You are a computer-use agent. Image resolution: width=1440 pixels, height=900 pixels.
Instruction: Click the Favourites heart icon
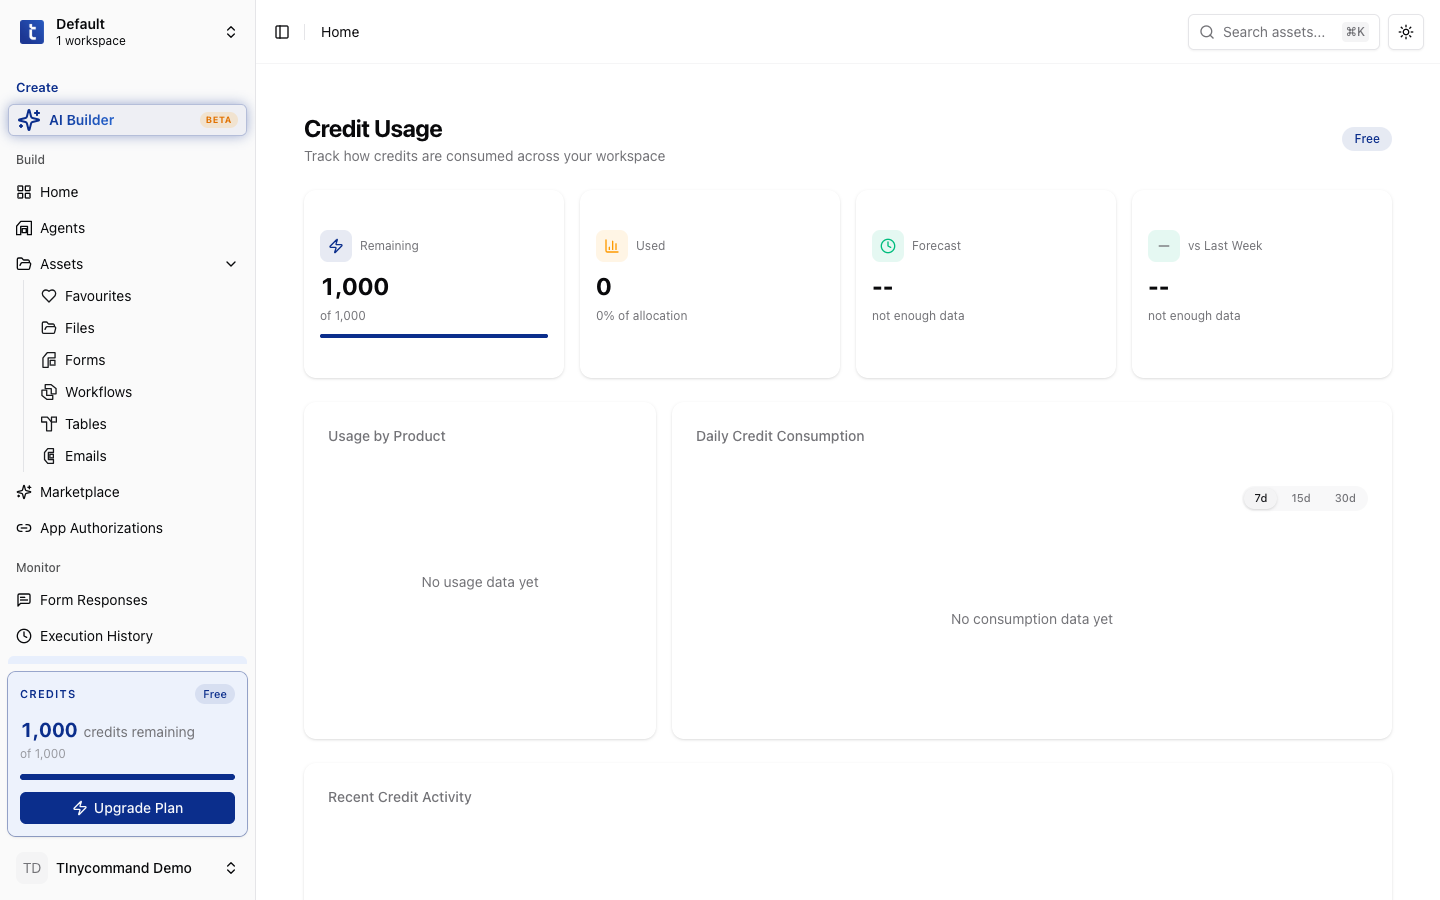(49, 296)
